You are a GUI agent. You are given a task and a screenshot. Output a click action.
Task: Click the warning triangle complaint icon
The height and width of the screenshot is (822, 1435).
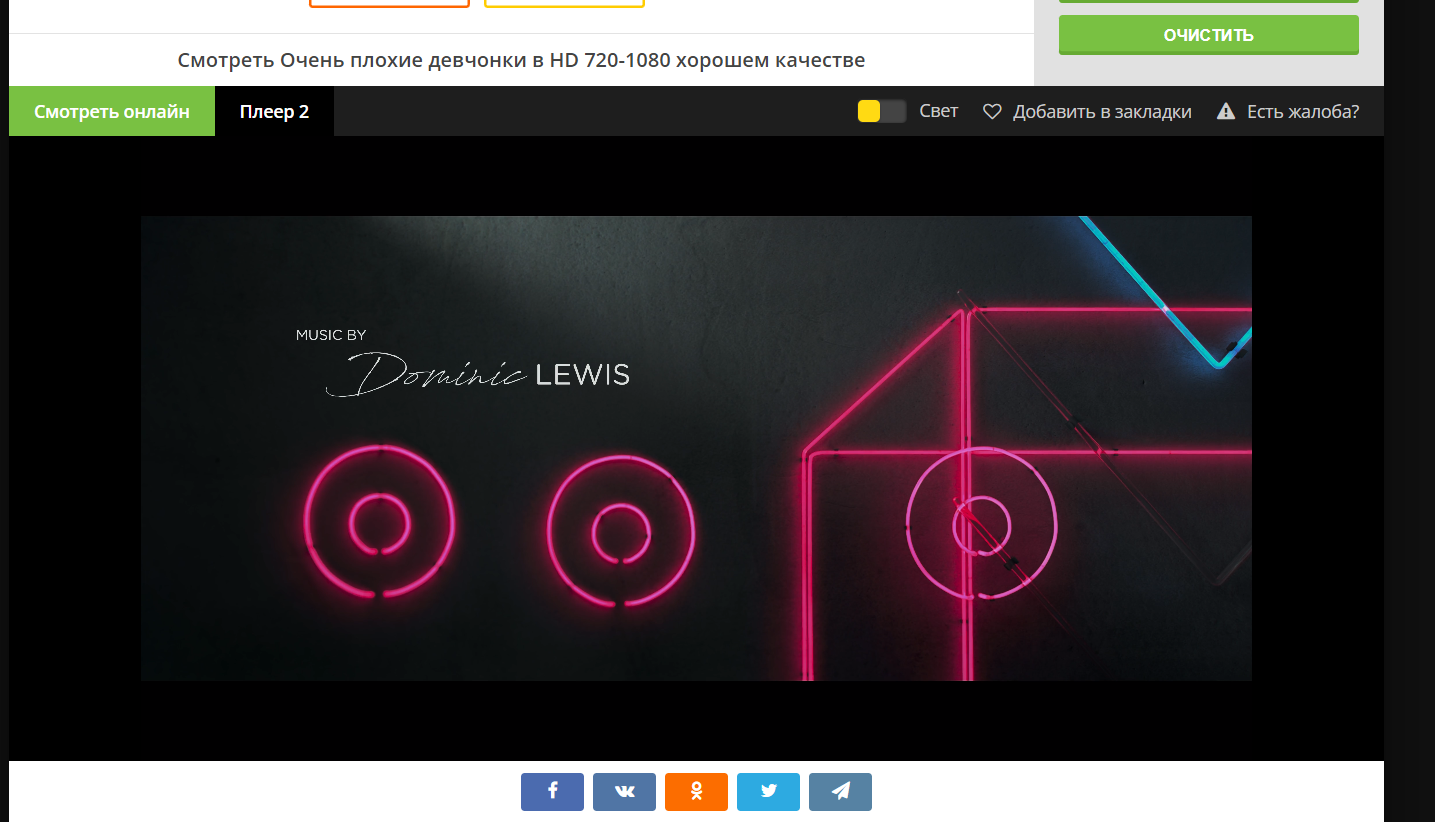click(1226, 112)
